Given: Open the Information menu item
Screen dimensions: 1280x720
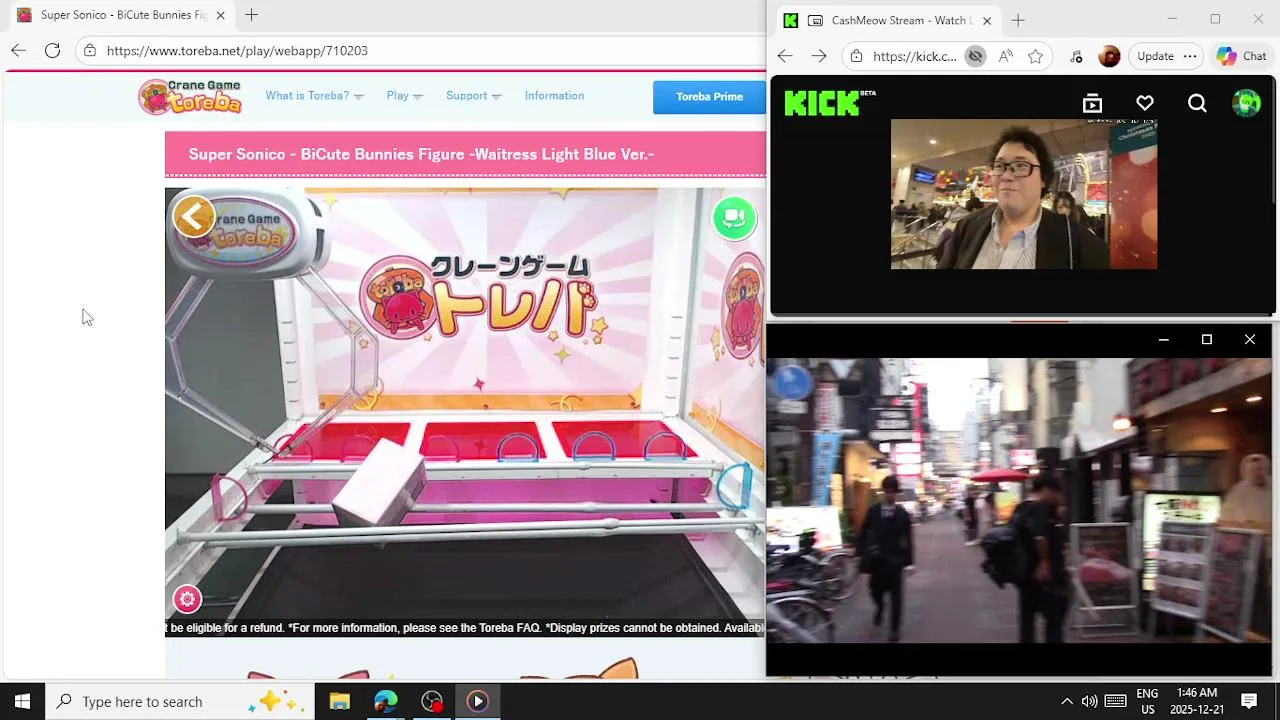Looking at the screenshot, I should (554, 96).
